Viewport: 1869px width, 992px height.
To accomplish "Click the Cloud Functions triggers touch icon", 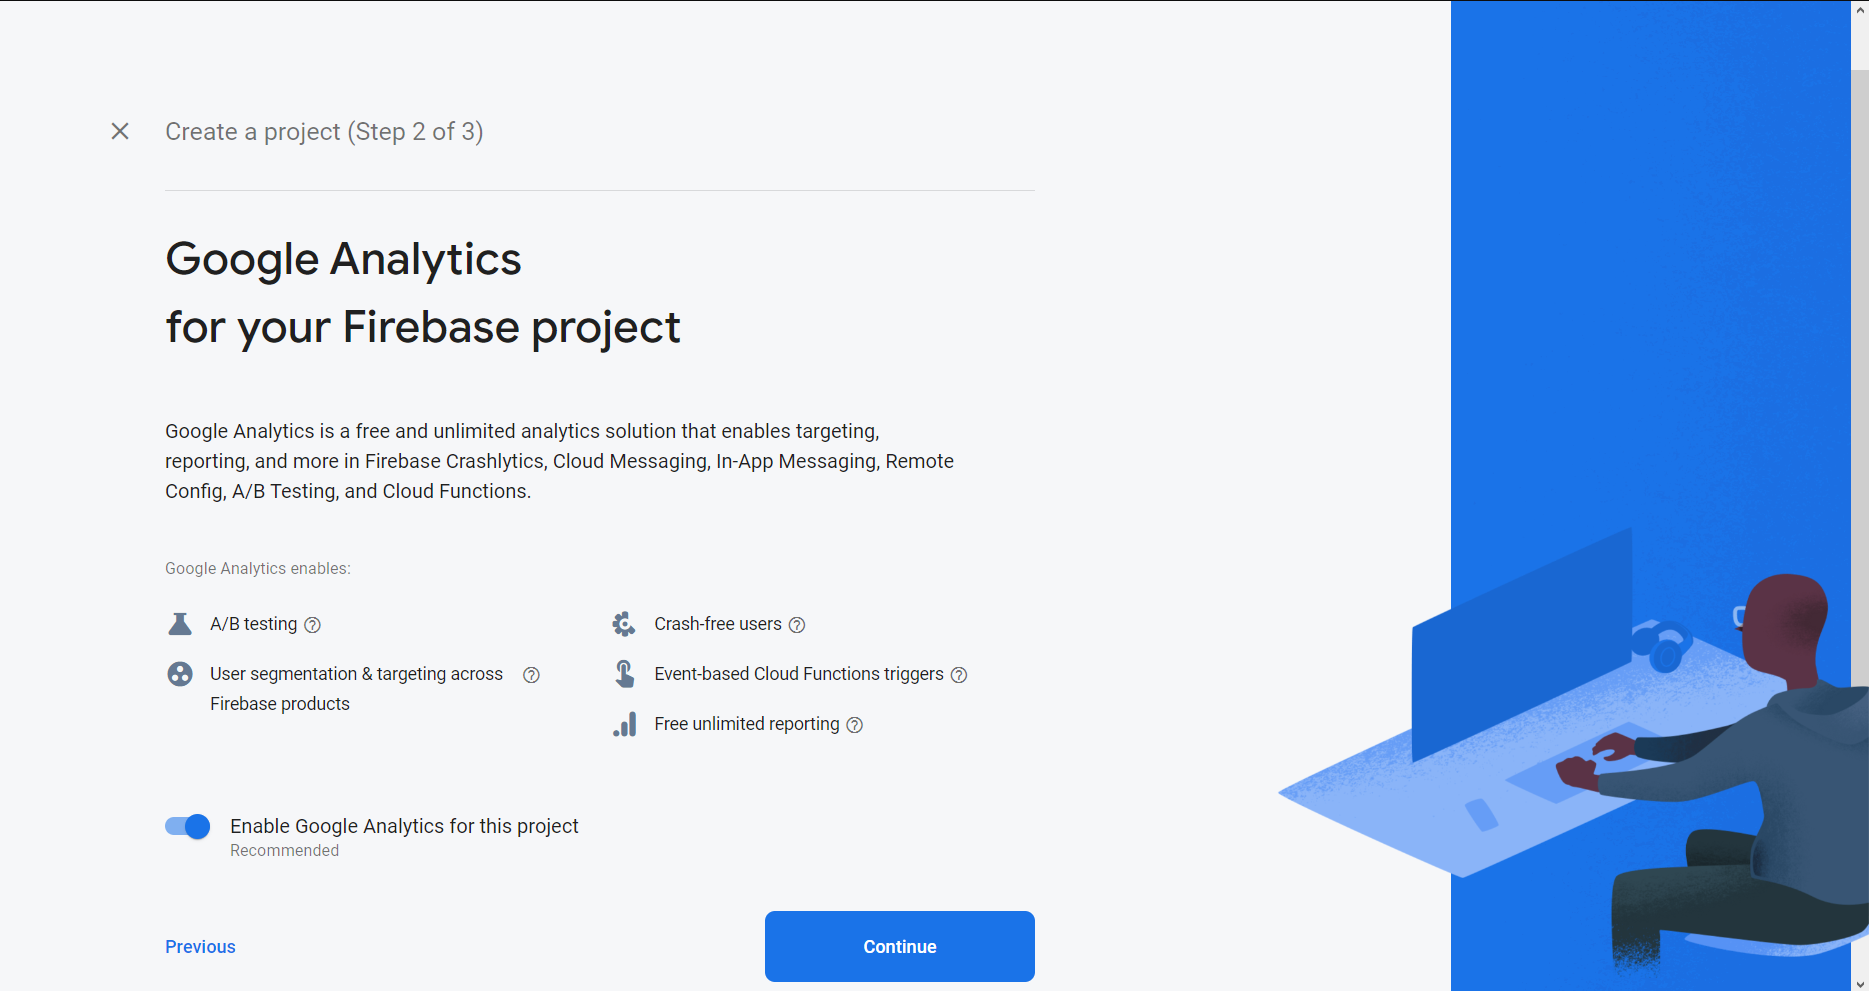I will [624, 674].
